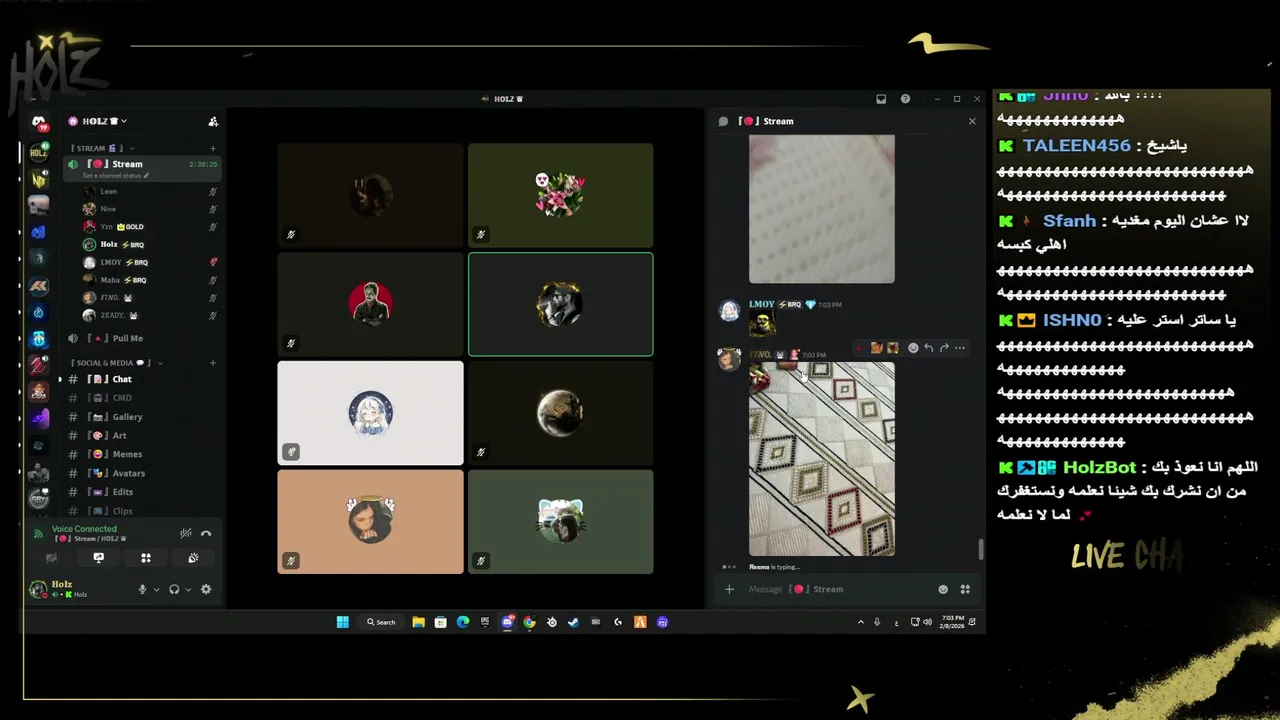This screenshot has height=720, width=1280.
Task: Open the Edits text channel
Action: [141, 492]
